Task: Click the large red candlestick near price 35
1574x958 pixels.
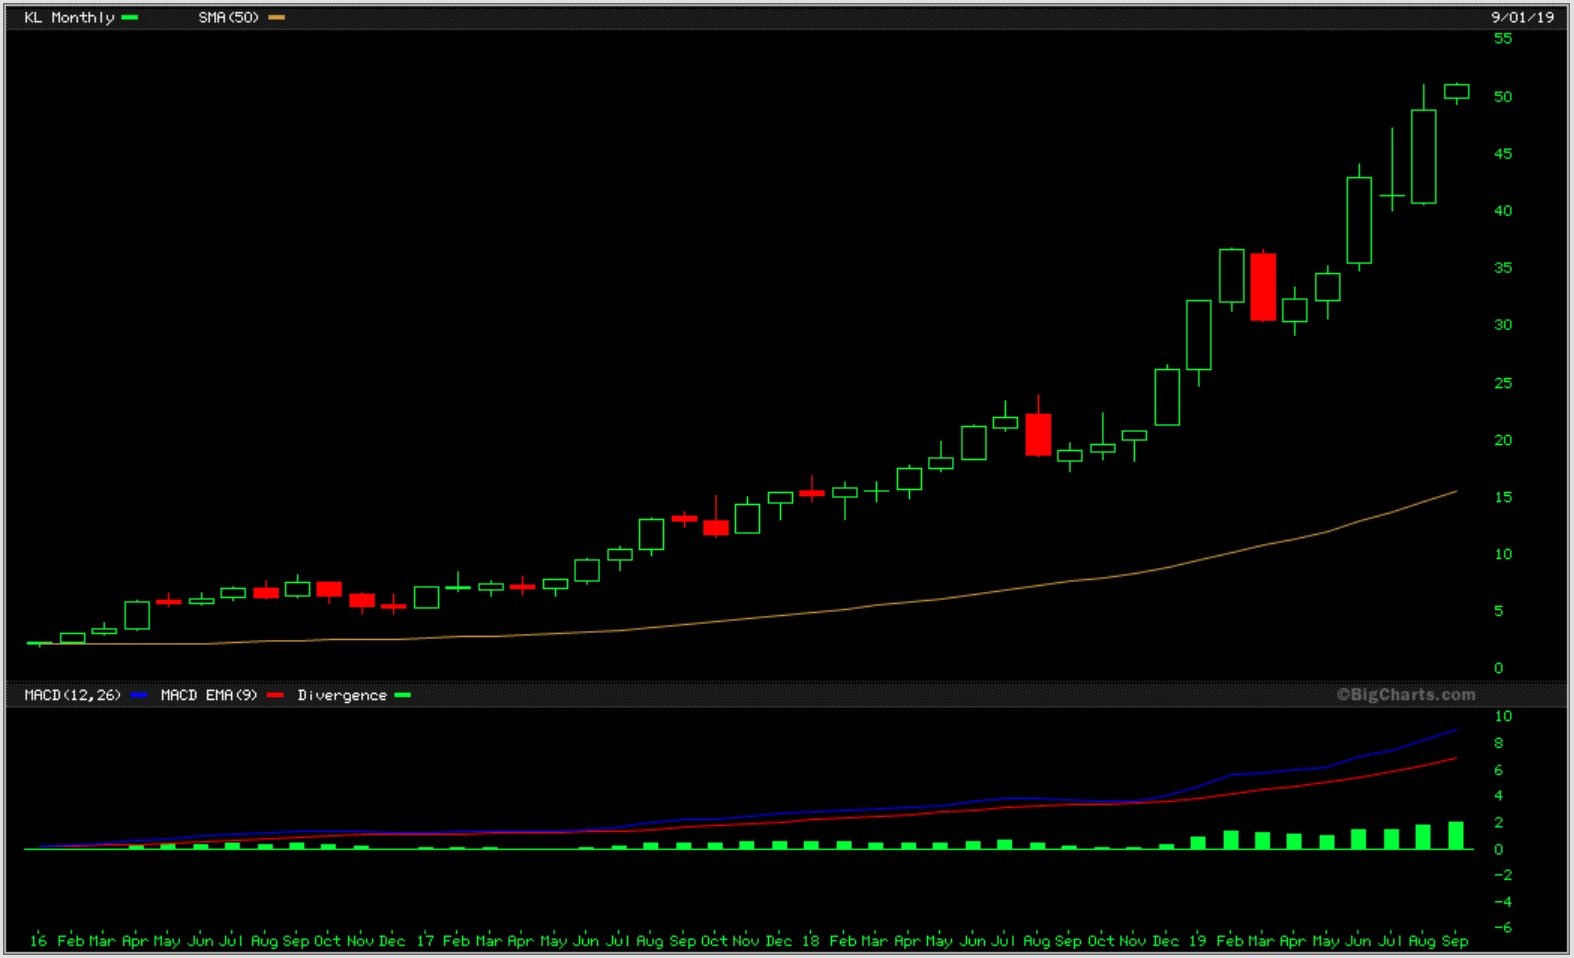Action: pyautogui.click(x=1263, y=287)
